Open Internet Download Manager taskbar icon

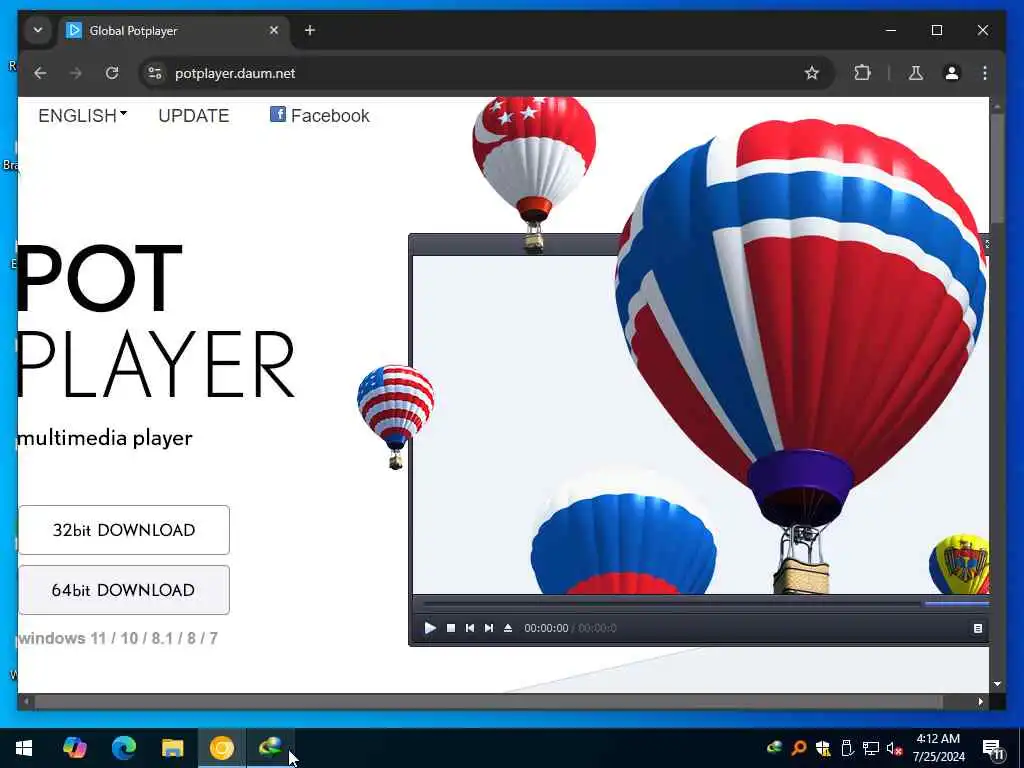[270, 746]
